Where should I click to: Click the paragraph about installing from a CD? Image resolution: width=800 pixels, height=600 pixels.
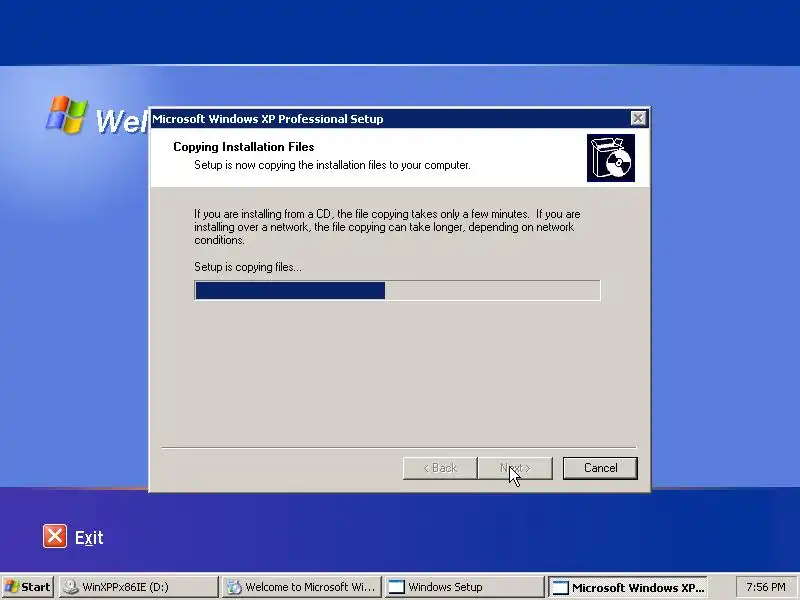[x=387, y=227]
